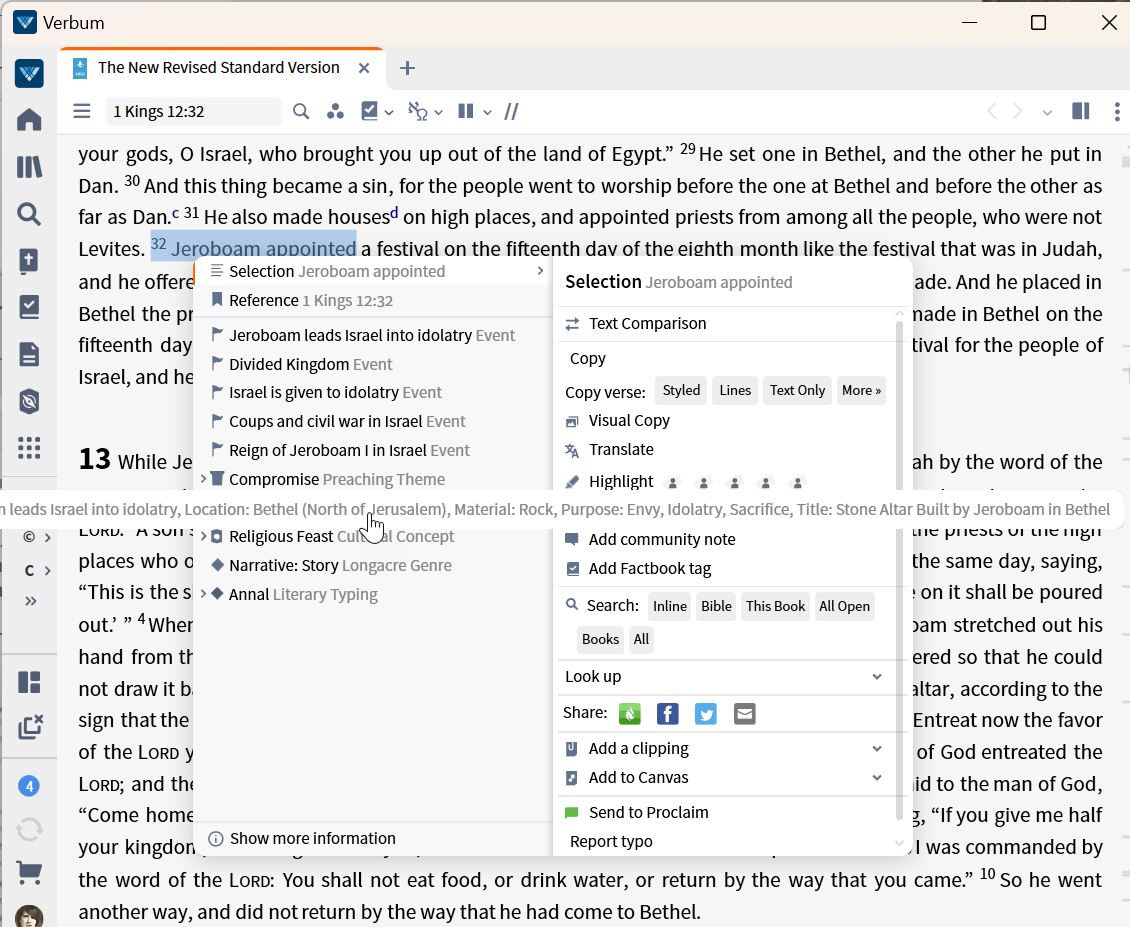
Task: Share selection by email icon
Action: pos(744,714)
